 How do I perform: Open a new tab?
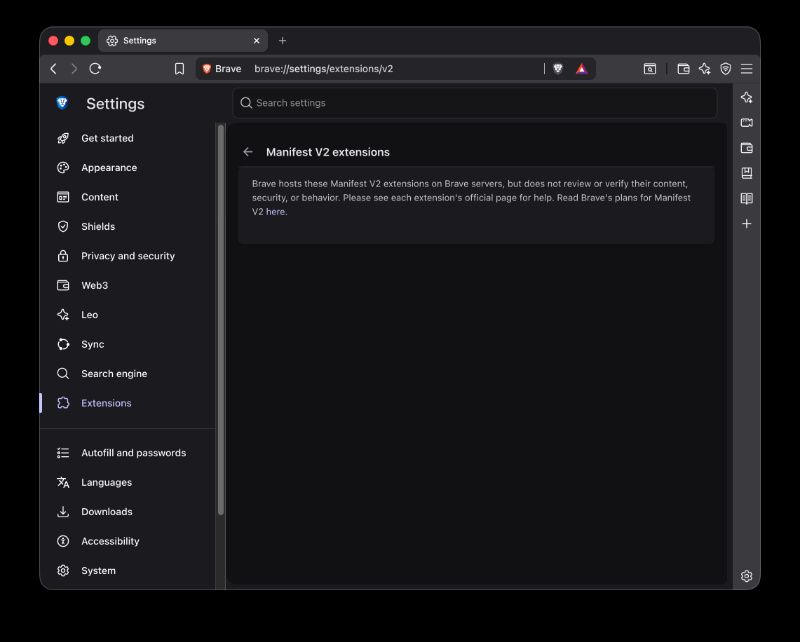coord(283,41)
